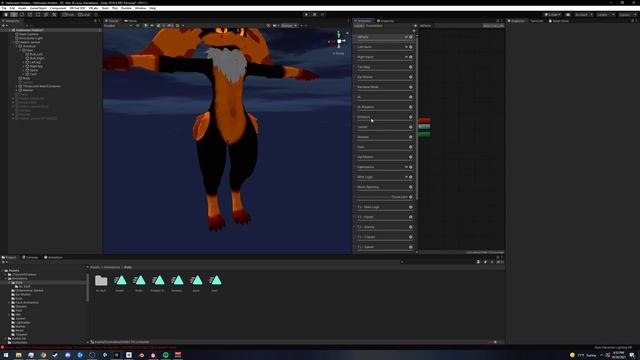The image size is (640, 360).
Task: Open the Services tab
Action: pyautogui.click(x=537, y=21)
